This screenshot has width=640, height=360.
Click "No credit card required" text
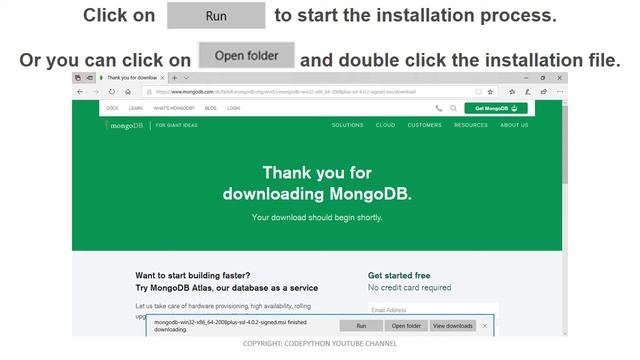click(x=409, y=288)
